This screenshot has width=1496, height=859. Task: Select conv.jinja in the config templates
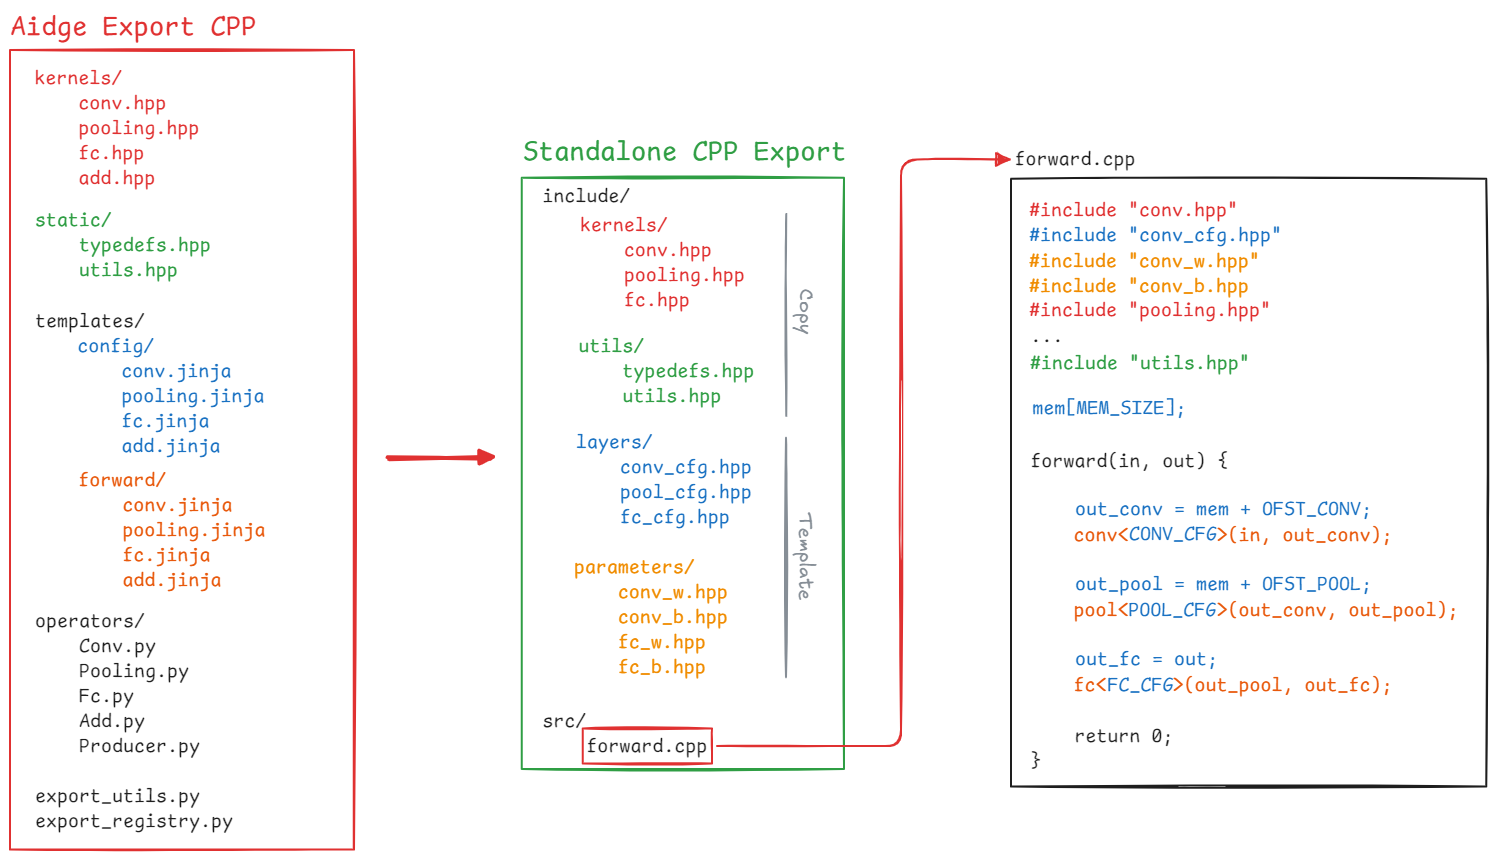click(x=176, y=371)
